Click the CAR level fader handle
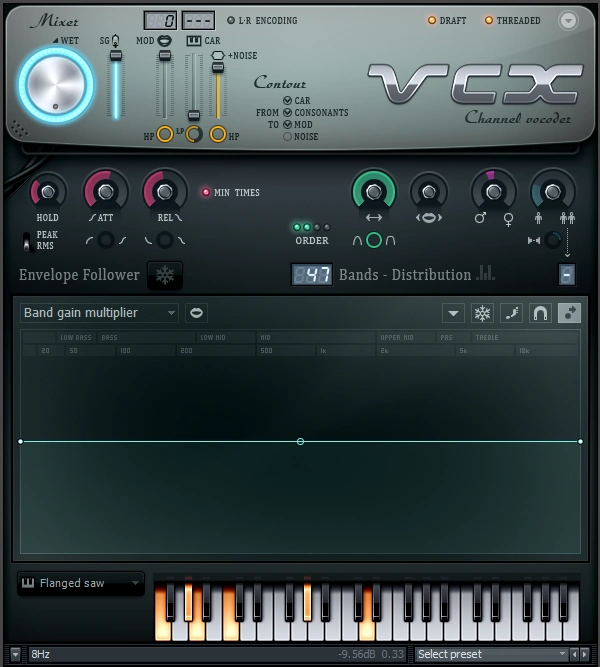The width and height of the screenshot is (600, 667). point(194,115)
